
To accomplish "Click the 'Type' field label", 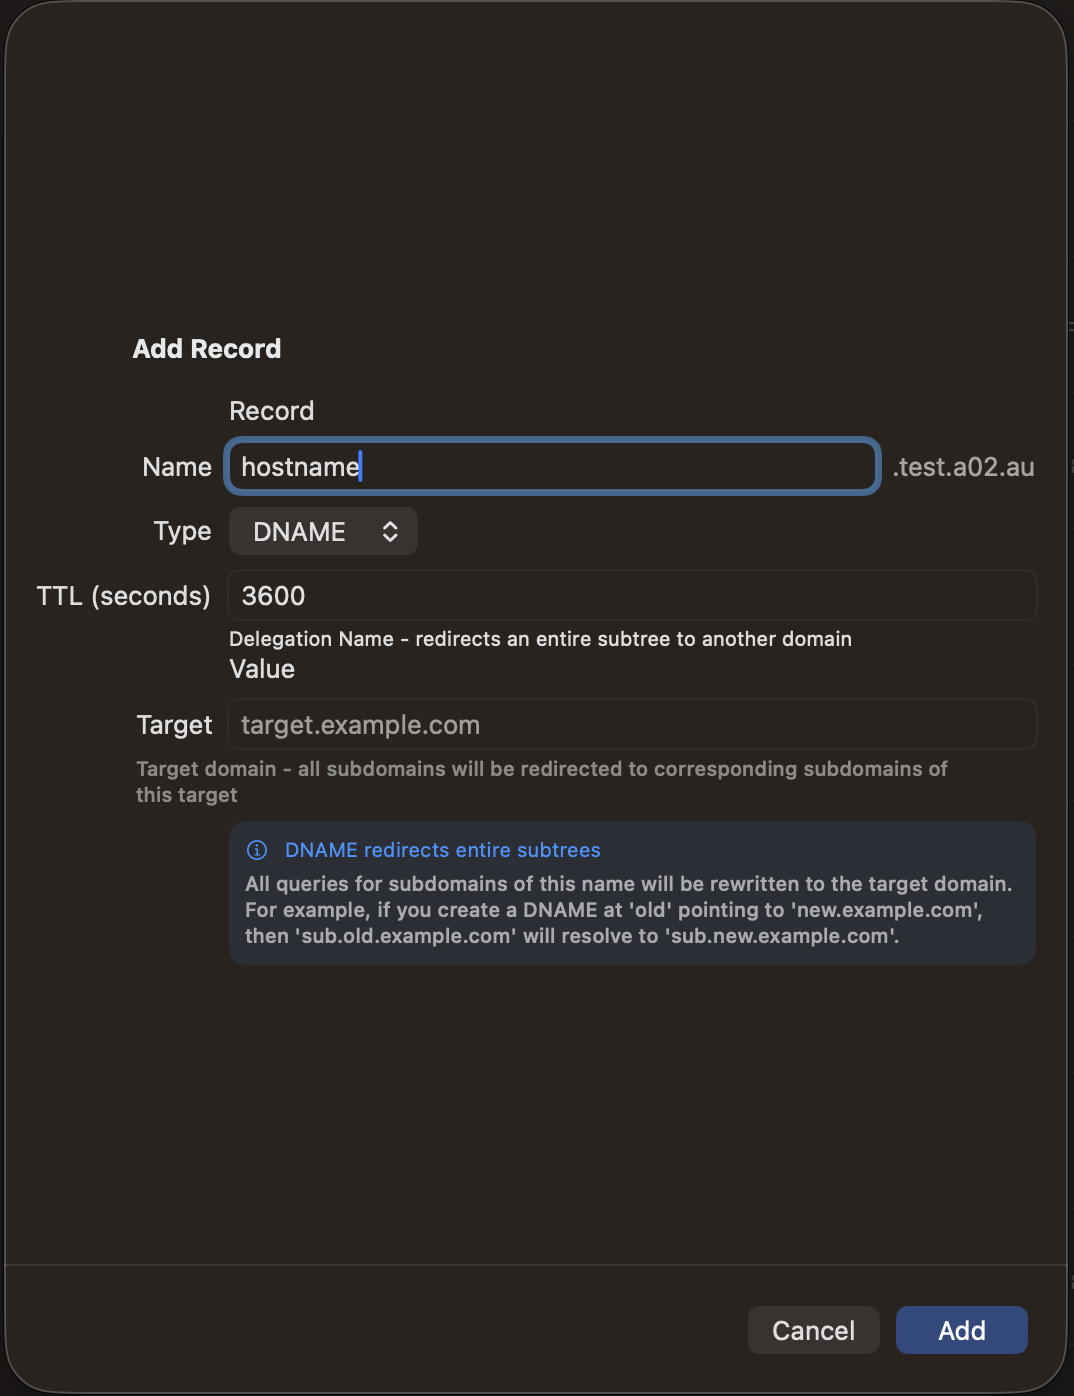I will click(x=182, y=531).
